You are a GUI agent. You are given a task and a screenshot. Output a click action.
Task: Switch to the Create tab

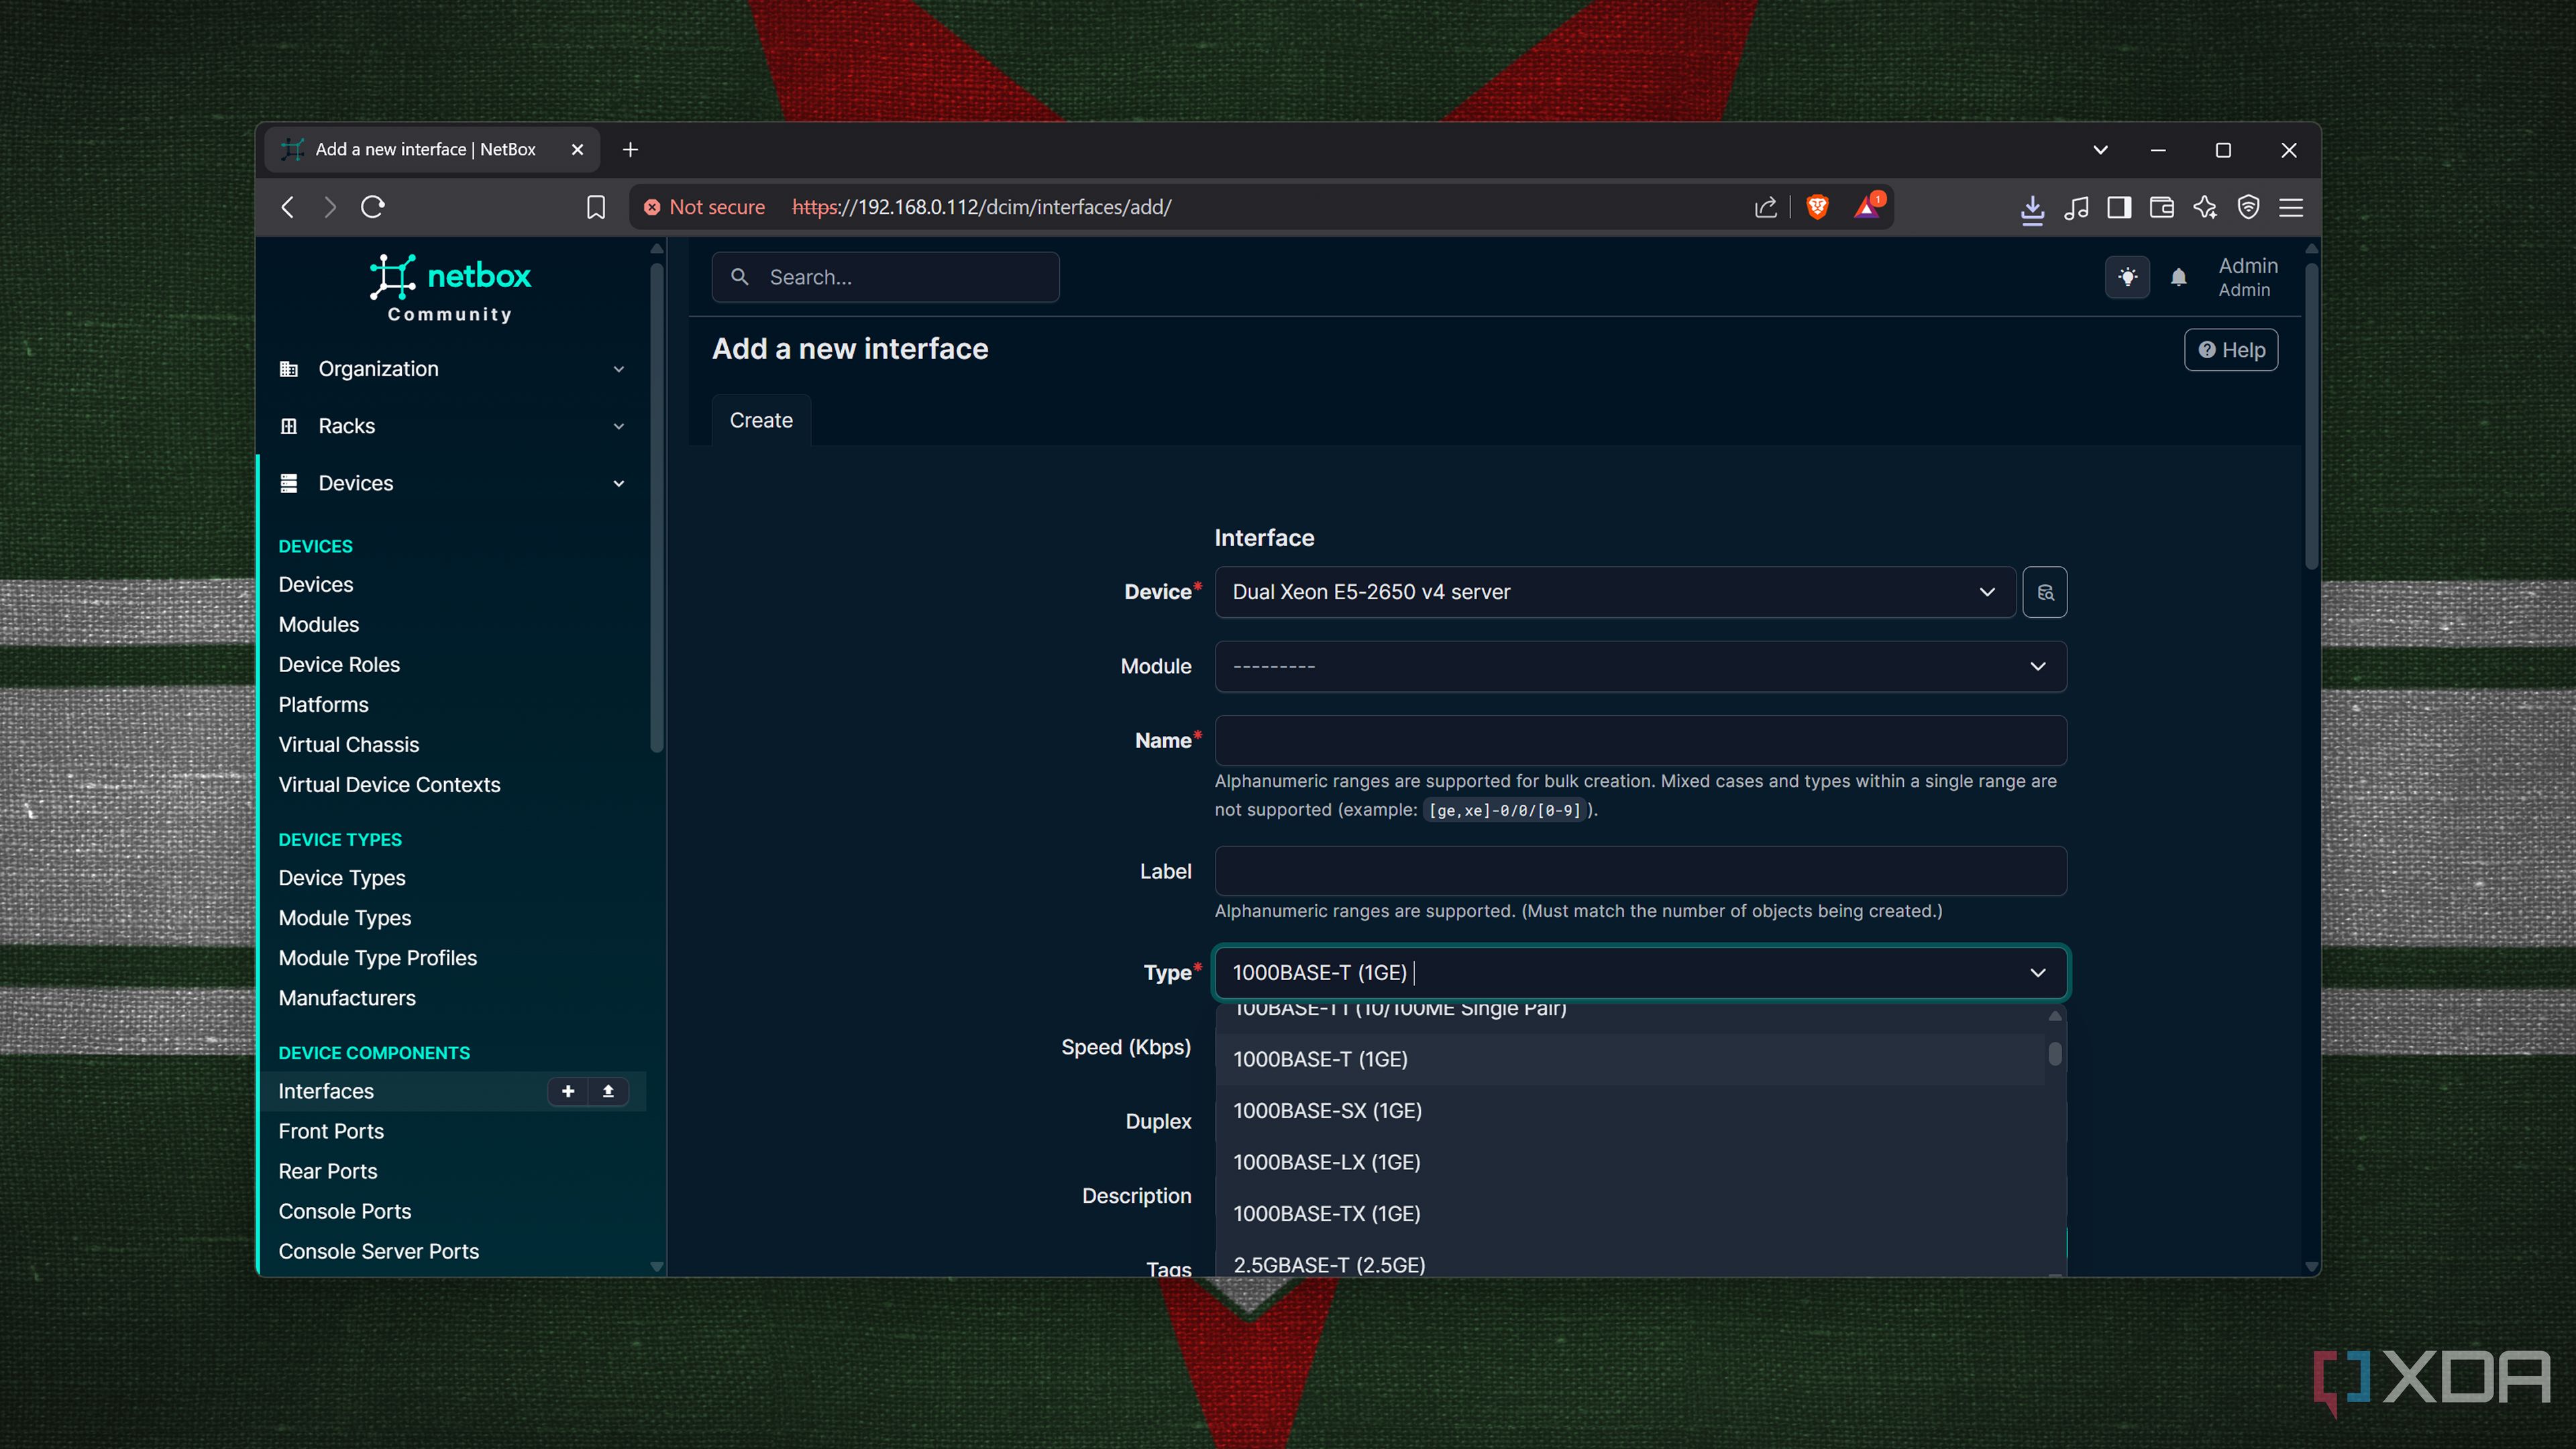coord(760,420)
